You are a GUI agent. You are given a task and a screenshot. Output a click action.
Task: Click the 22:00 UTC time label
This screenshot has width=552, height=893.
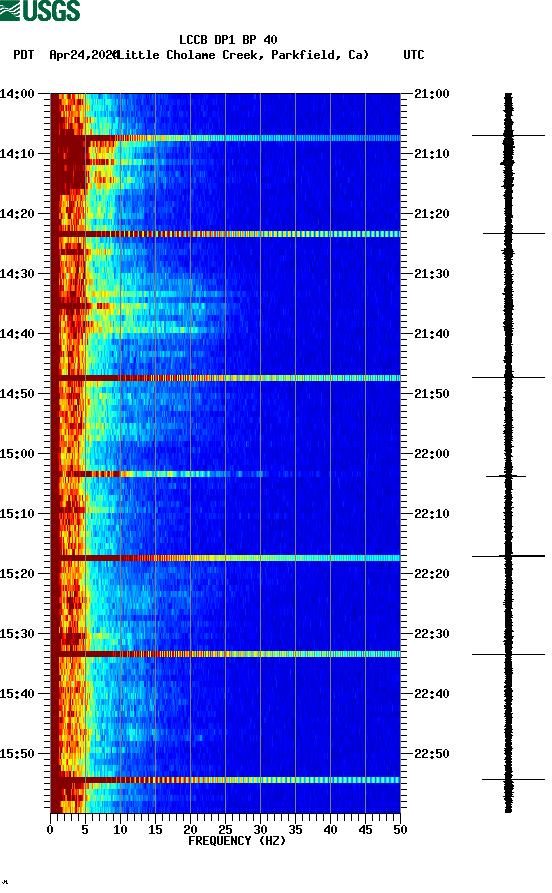coord(432,453)
